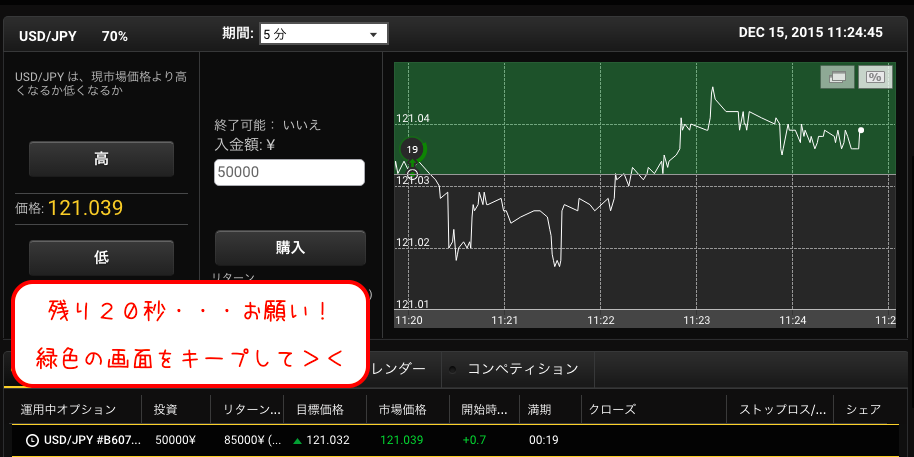Click the 運用中オプション column header
This screenshot has width=914, height=457.
click(68, 410)
